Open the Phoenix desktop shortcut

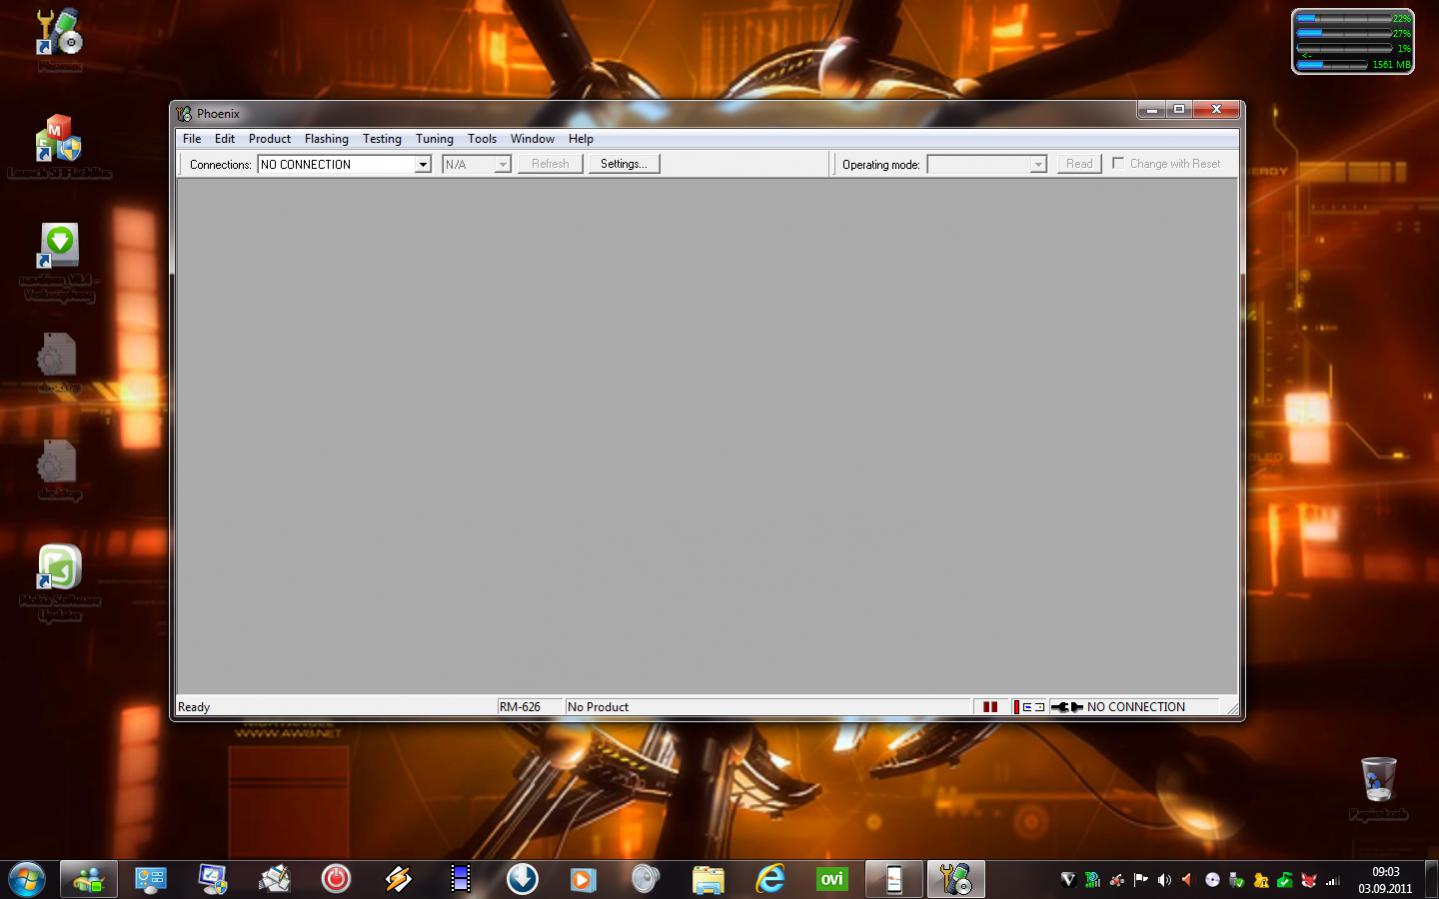(59, 40)
